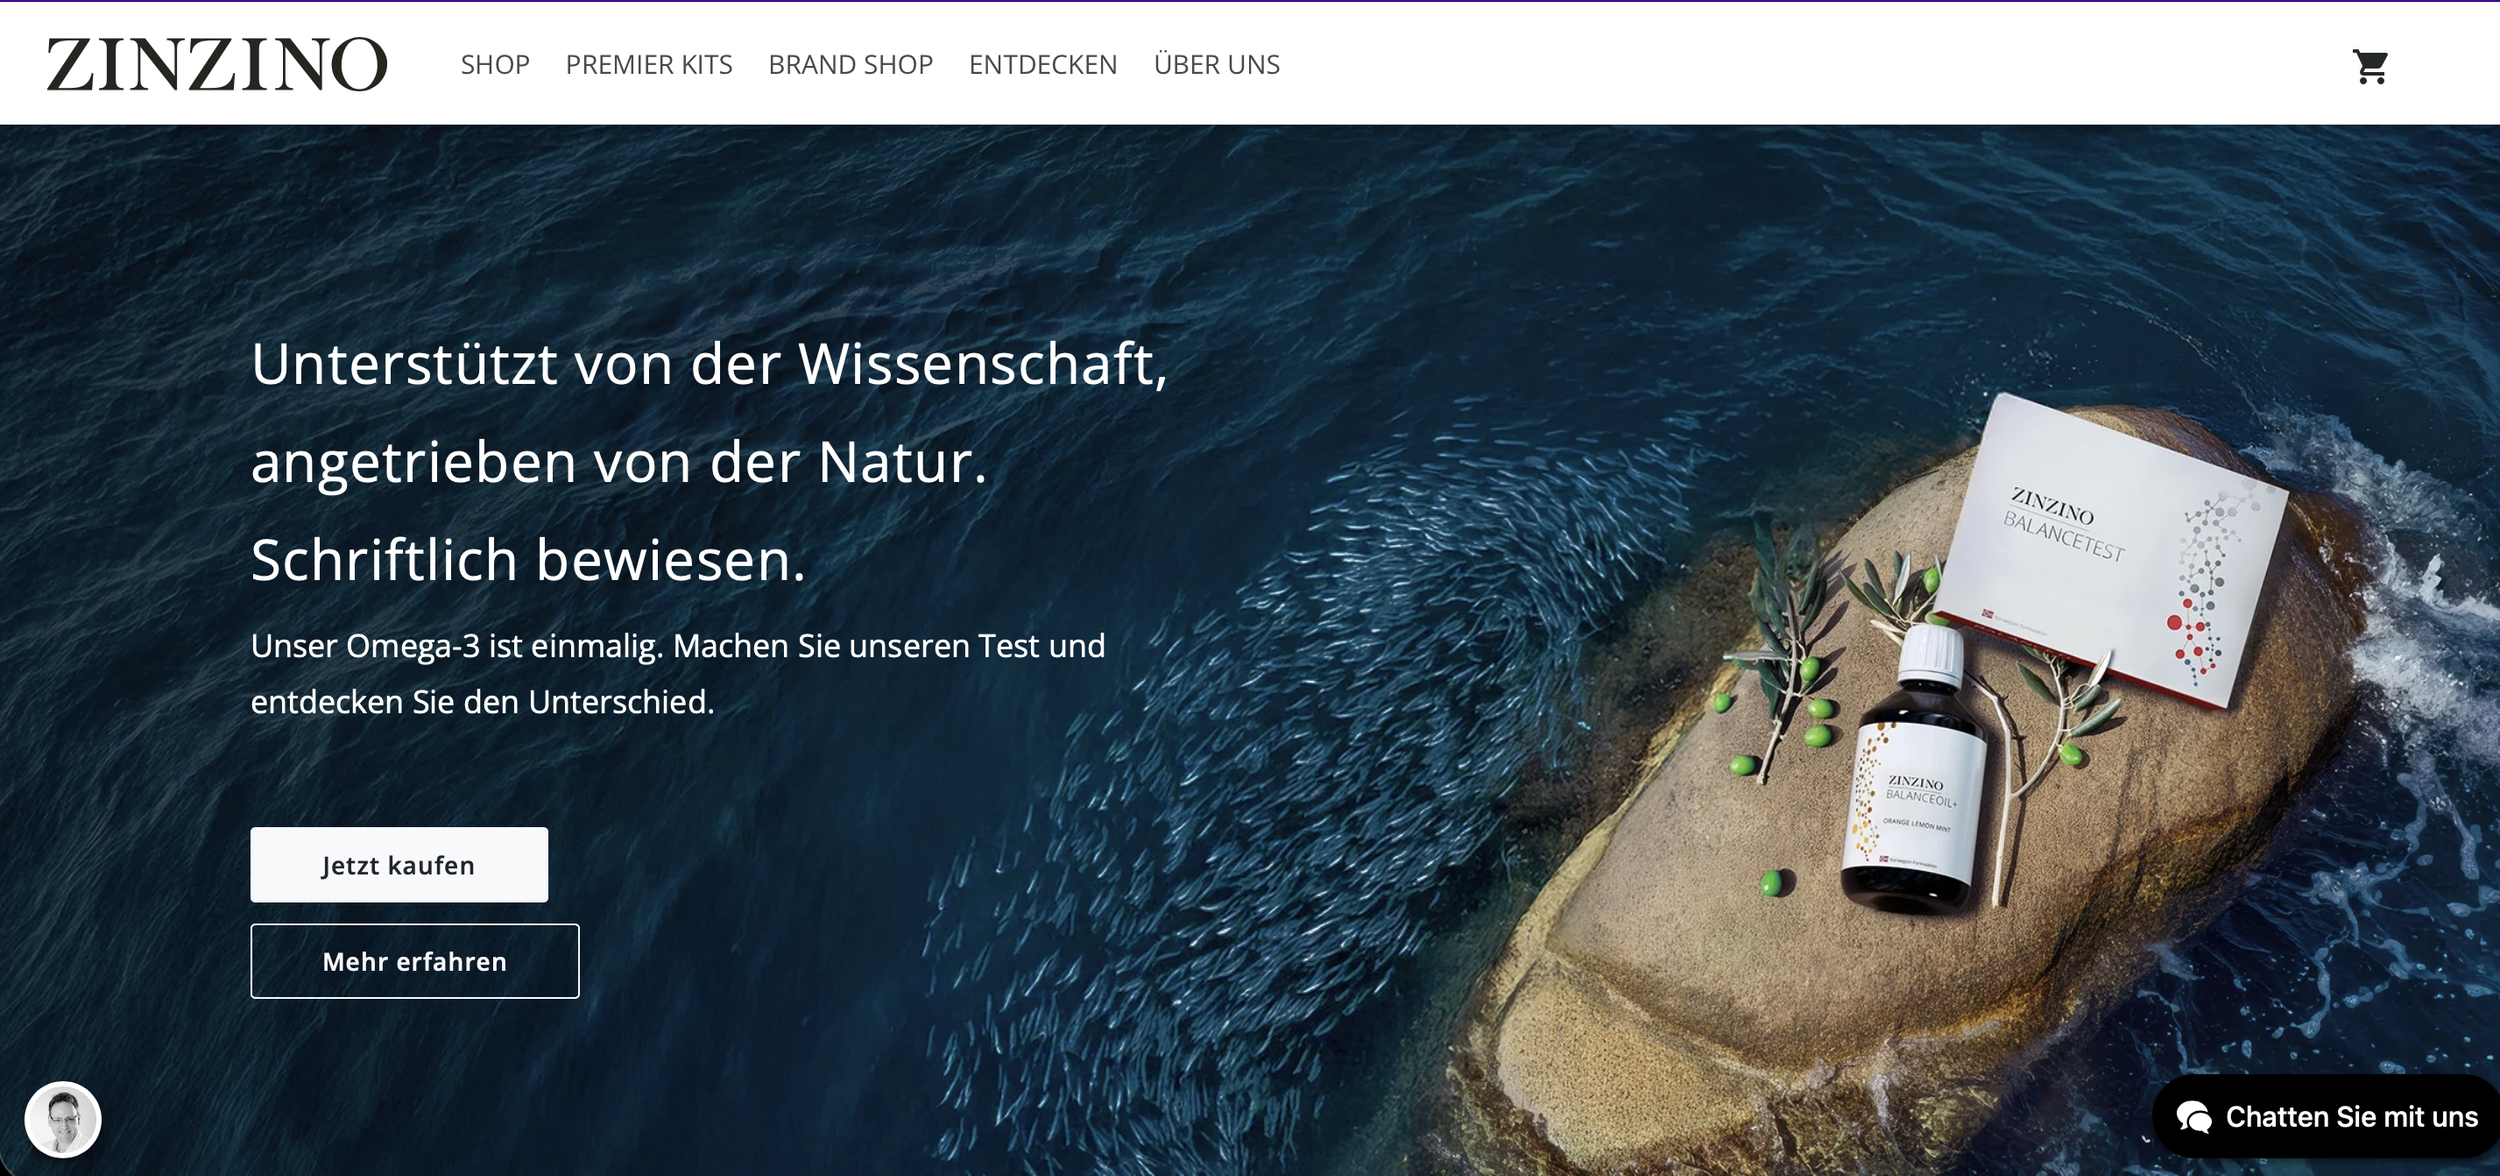Click the ZINZINO logo

coord(216,65)
